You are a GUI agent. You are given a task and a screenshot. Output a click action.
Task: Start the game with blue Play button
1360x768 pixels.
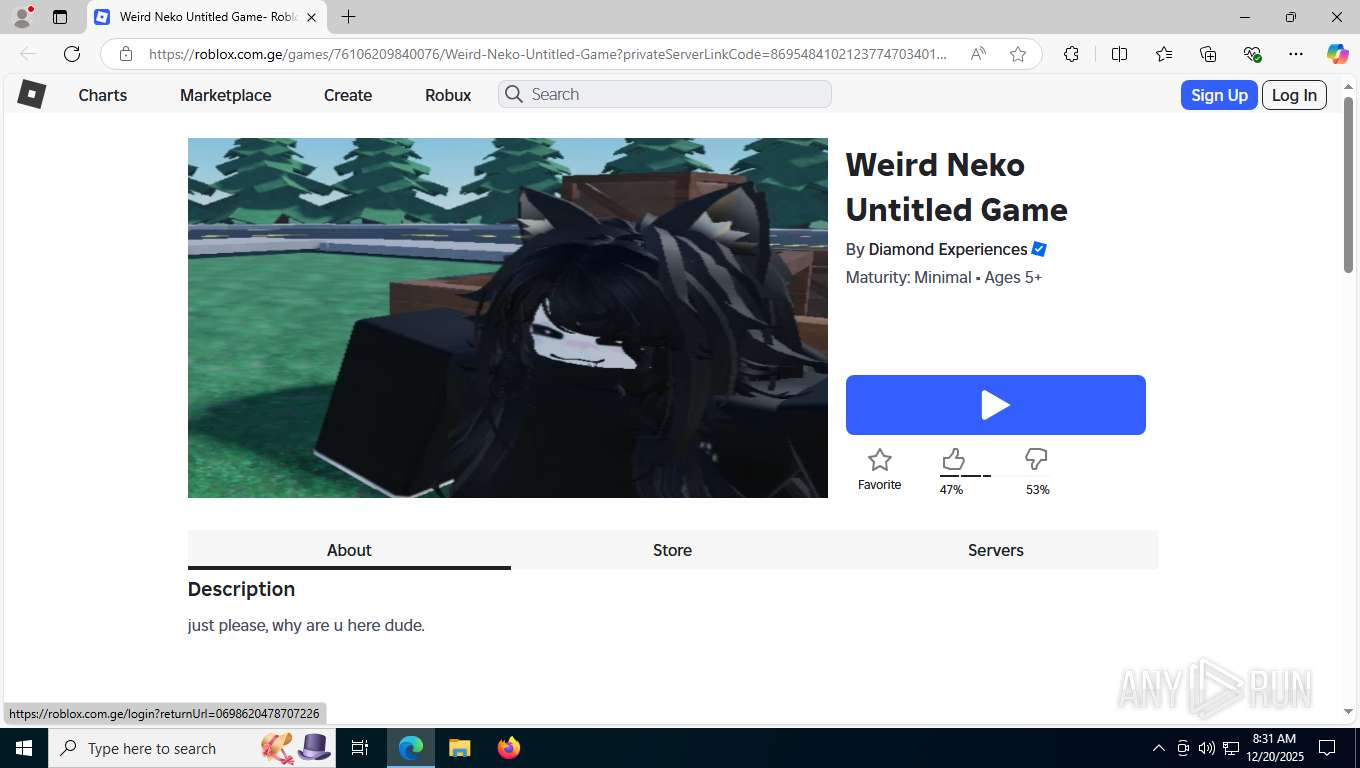tap(996, 405)
